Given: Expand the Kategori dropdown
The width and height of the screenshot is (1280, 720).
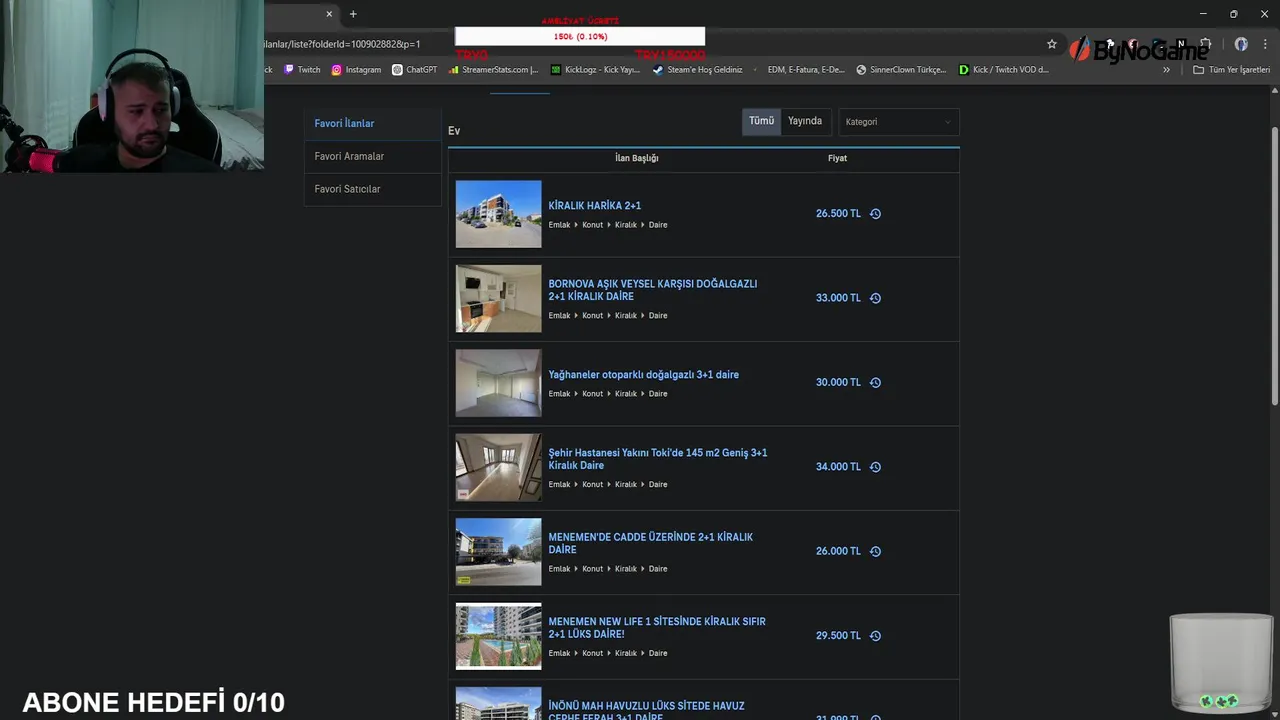Looking at the screenshot, I should coord(898,122).
